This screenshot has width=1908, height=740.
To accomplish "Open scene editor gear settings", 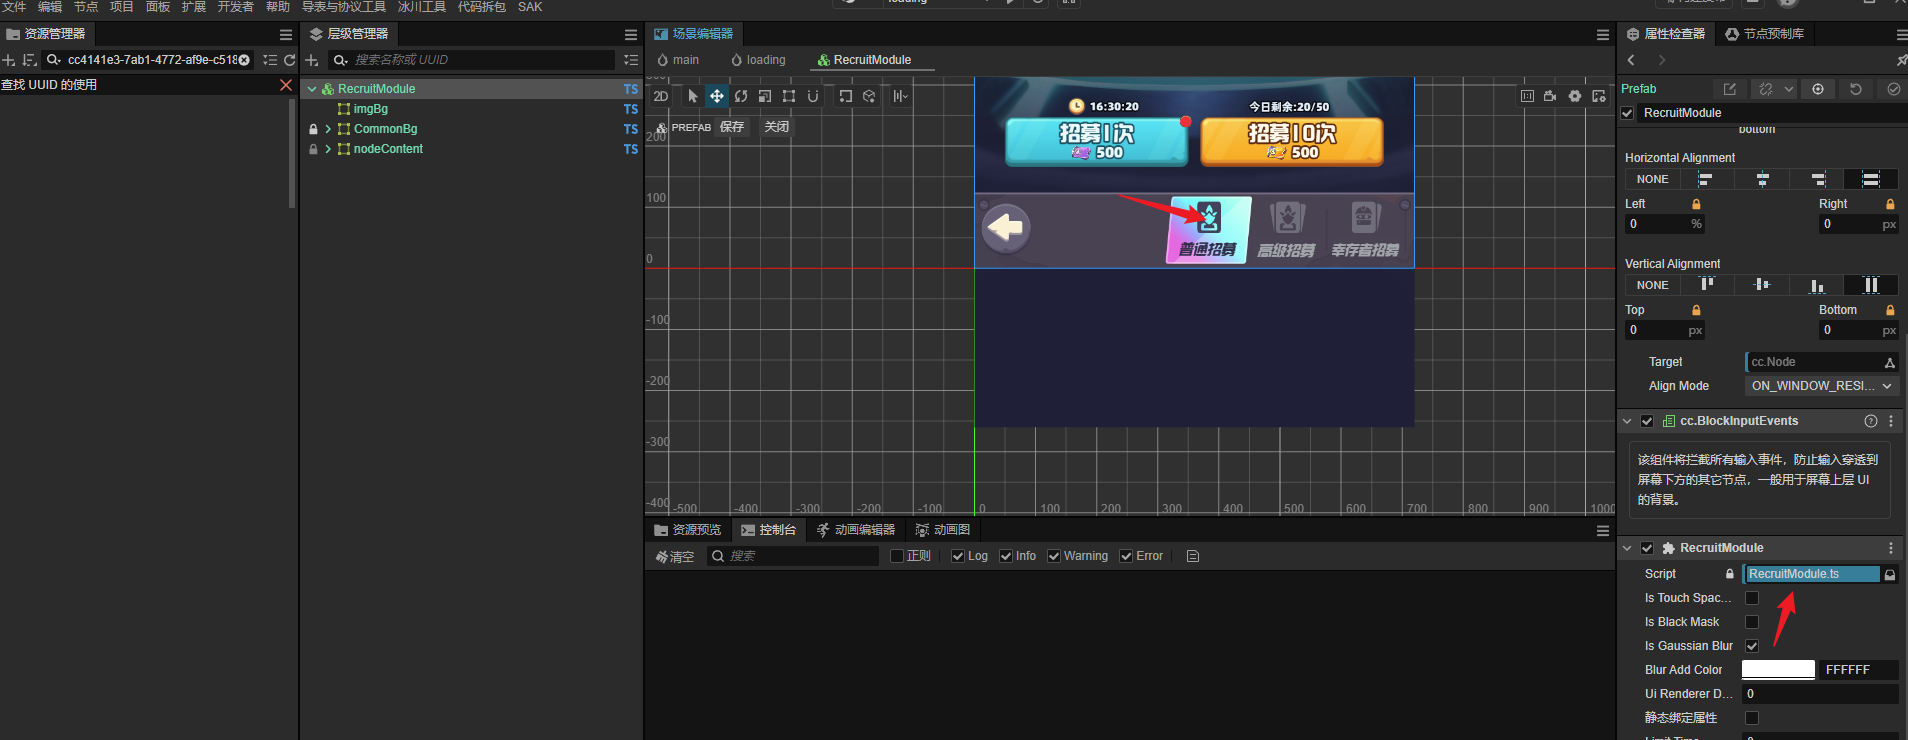I will point(1575,96).
